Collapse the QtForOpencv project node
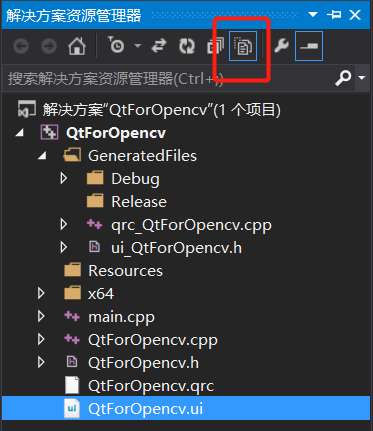This screenshot has width=373, height=431. tap(20, 133)
